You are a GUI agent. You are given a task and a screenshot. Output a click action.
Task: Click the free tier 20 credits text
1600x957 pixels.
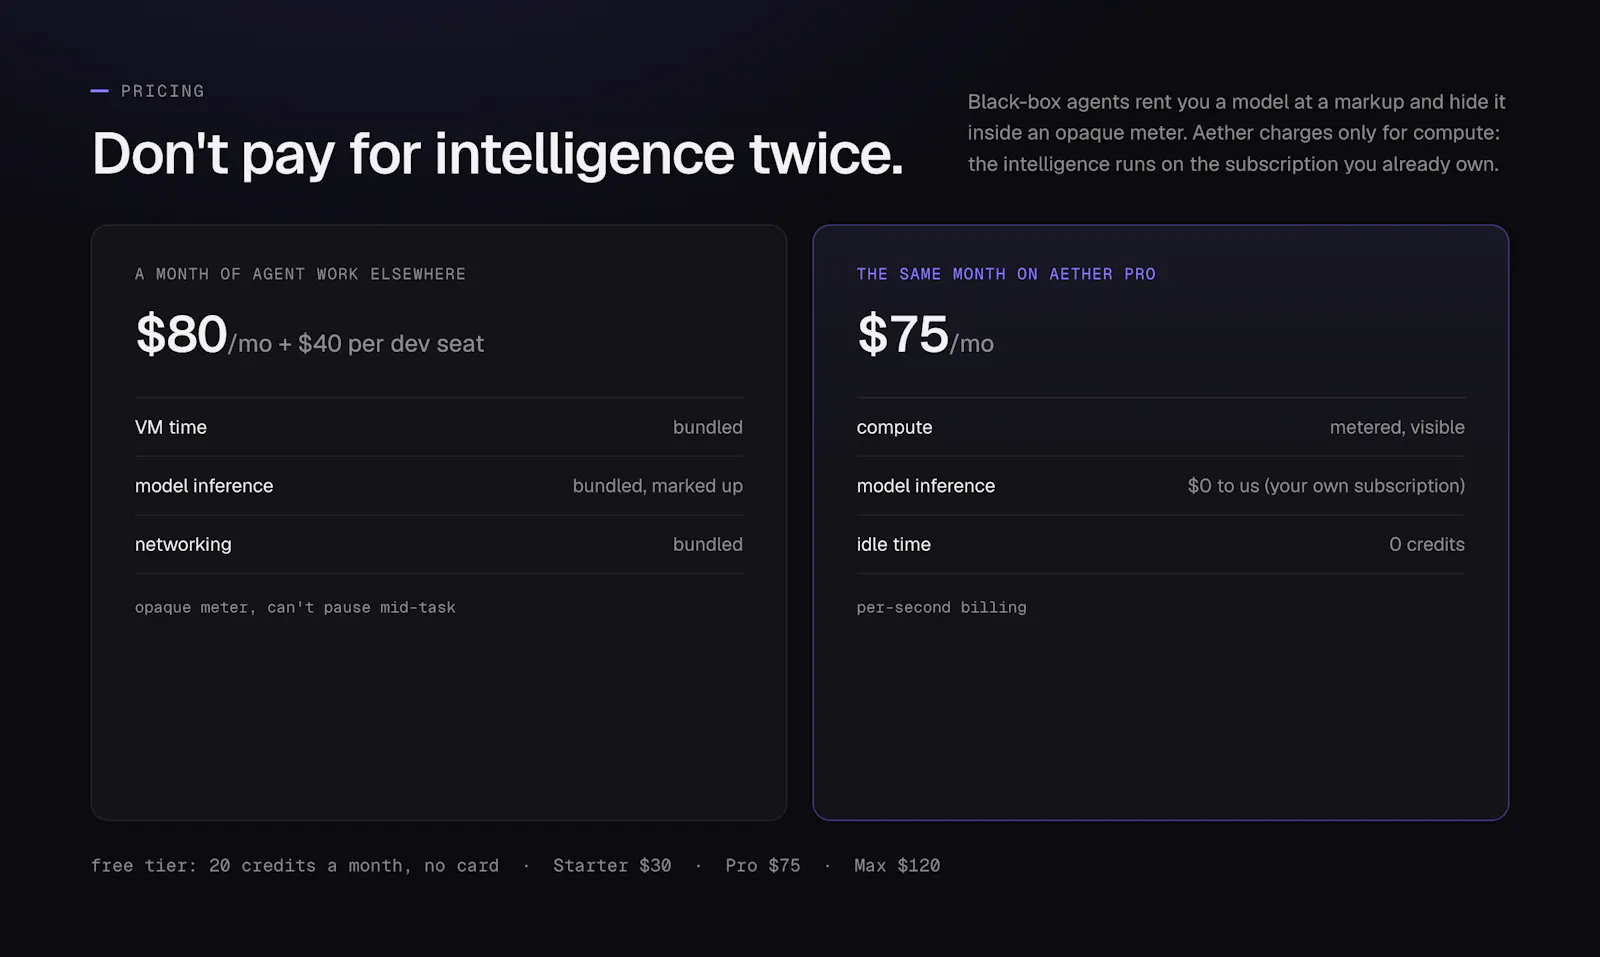(295, 866)
